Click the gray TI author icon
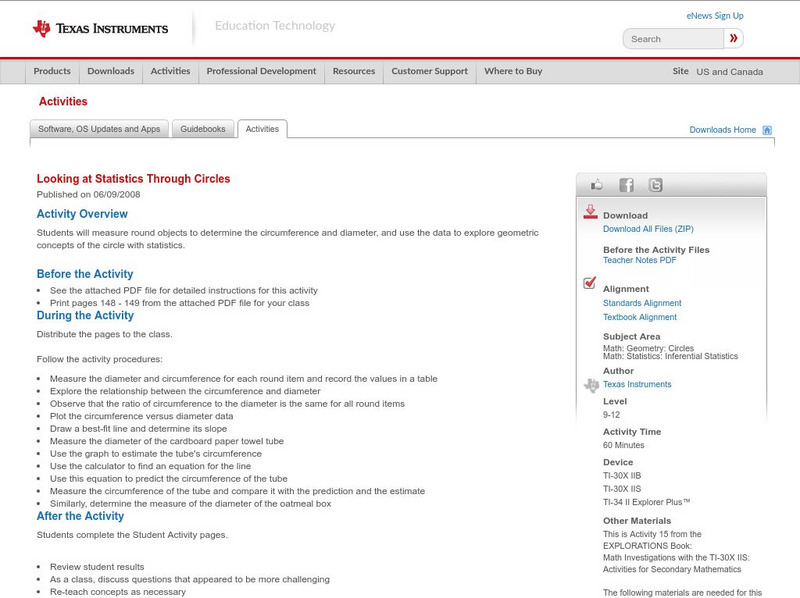This screenshot has width=800, height=598. [x=591, y=385]
